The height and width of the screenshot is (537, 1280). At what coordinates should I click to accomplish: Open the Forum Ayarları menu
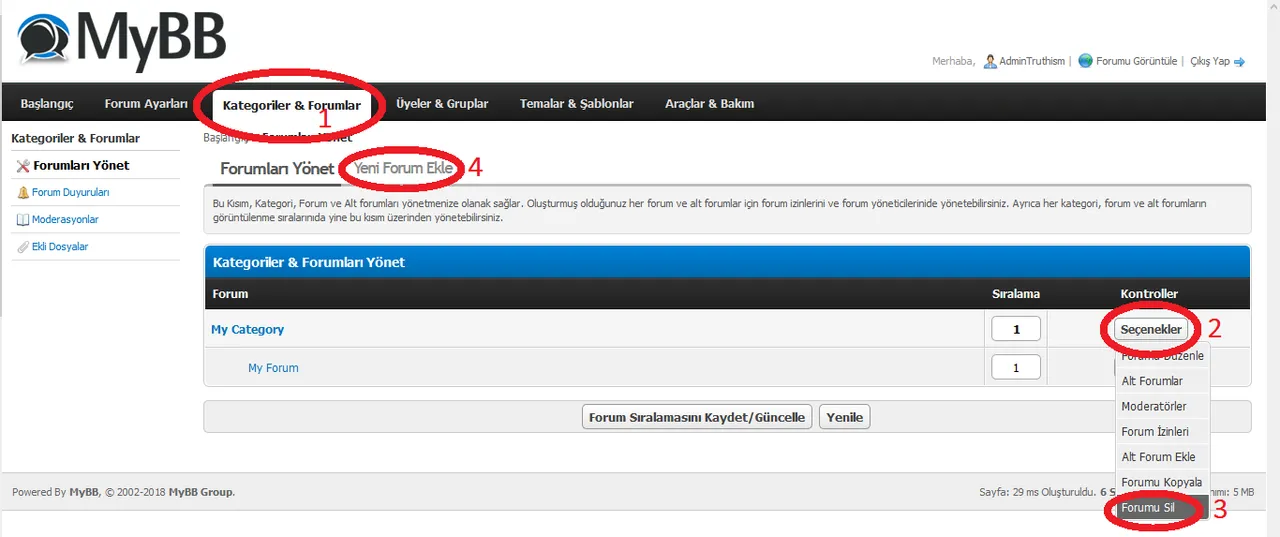pos(146,103)
